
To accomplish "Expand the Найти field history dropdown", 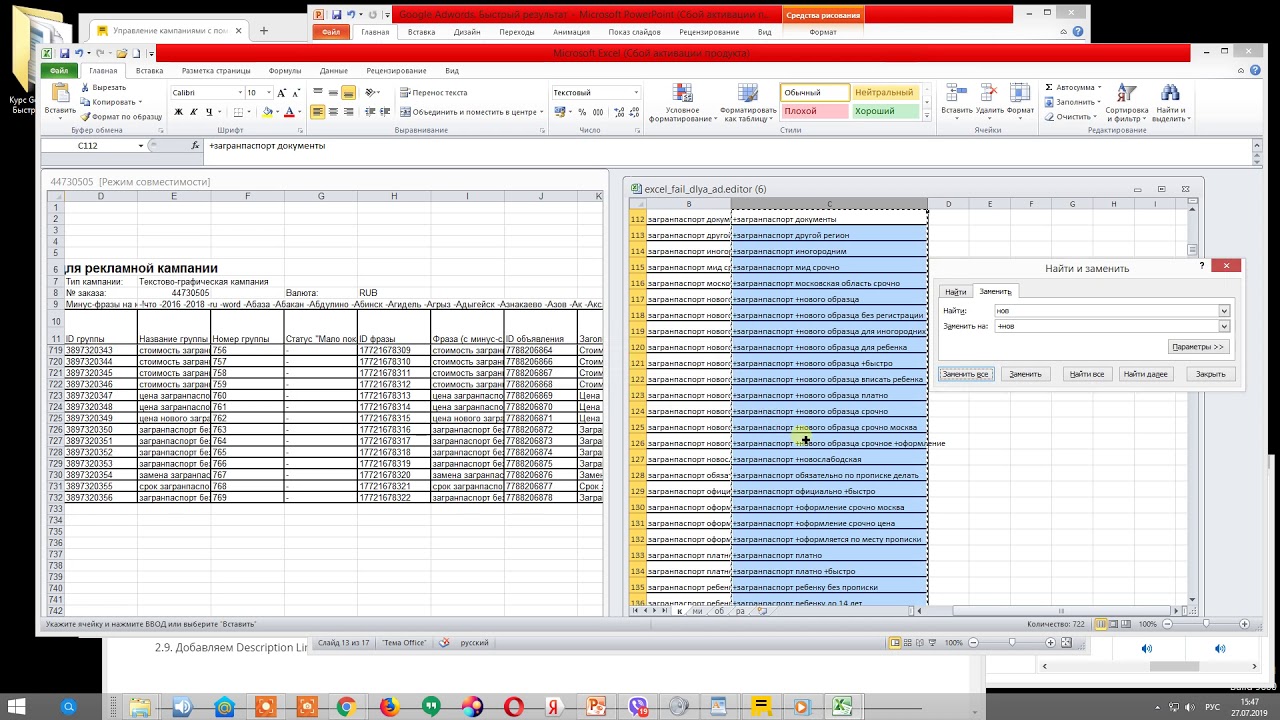I will (x=1224, y=311).
